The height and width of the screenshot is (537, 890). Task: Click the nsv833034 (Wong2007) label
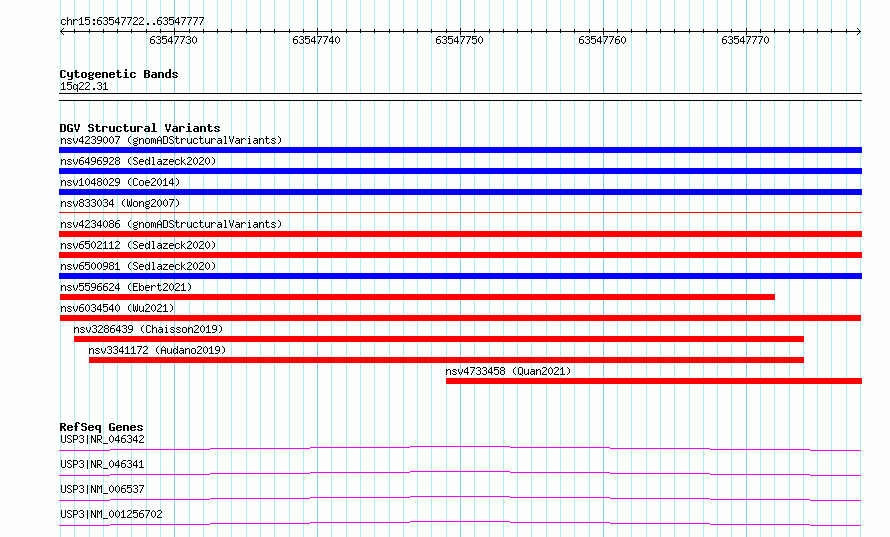120,203
